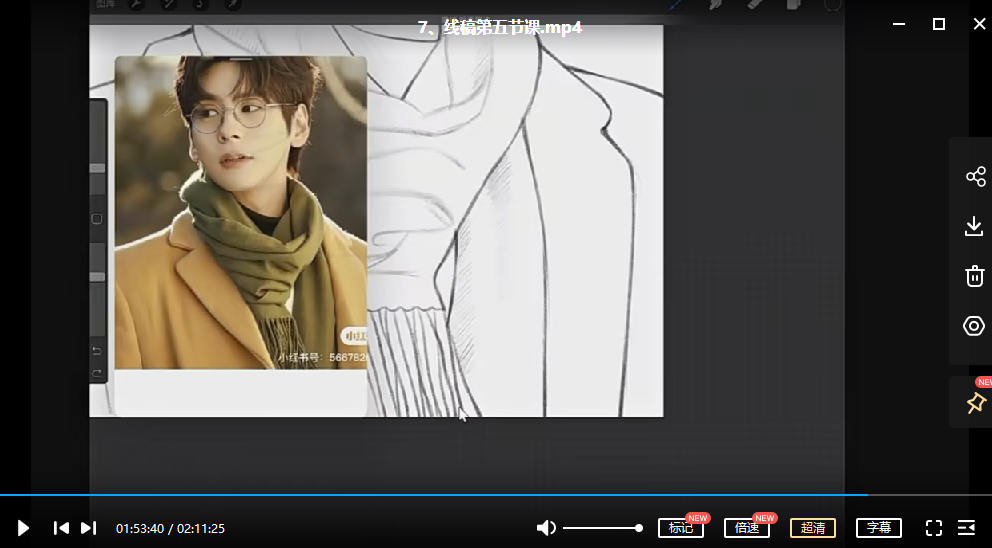992x548 pixels.
Task: Skip to the previous video
Action: (x=61, y=528)
